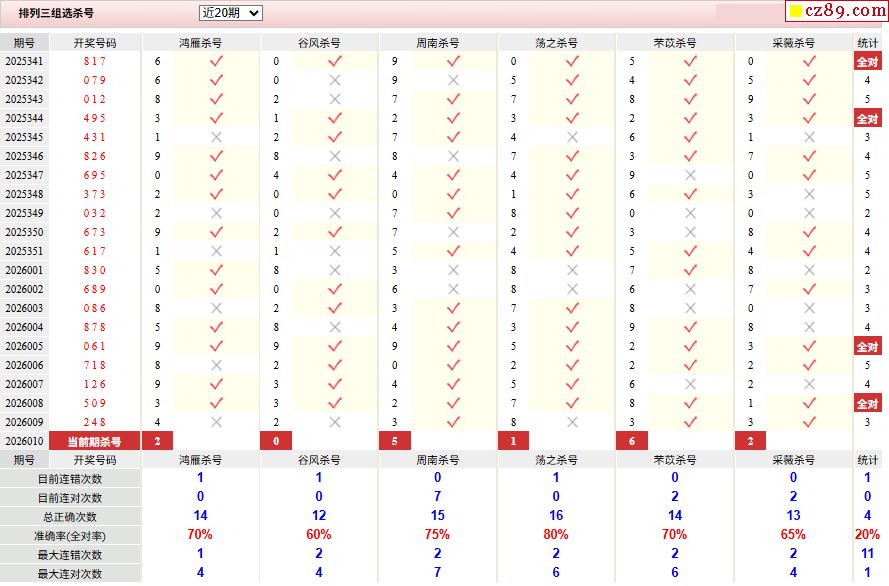Click 采薇杀号 checkmark in row 2026009
Viewport: 889px width, 586px height.
click(809, 422)
